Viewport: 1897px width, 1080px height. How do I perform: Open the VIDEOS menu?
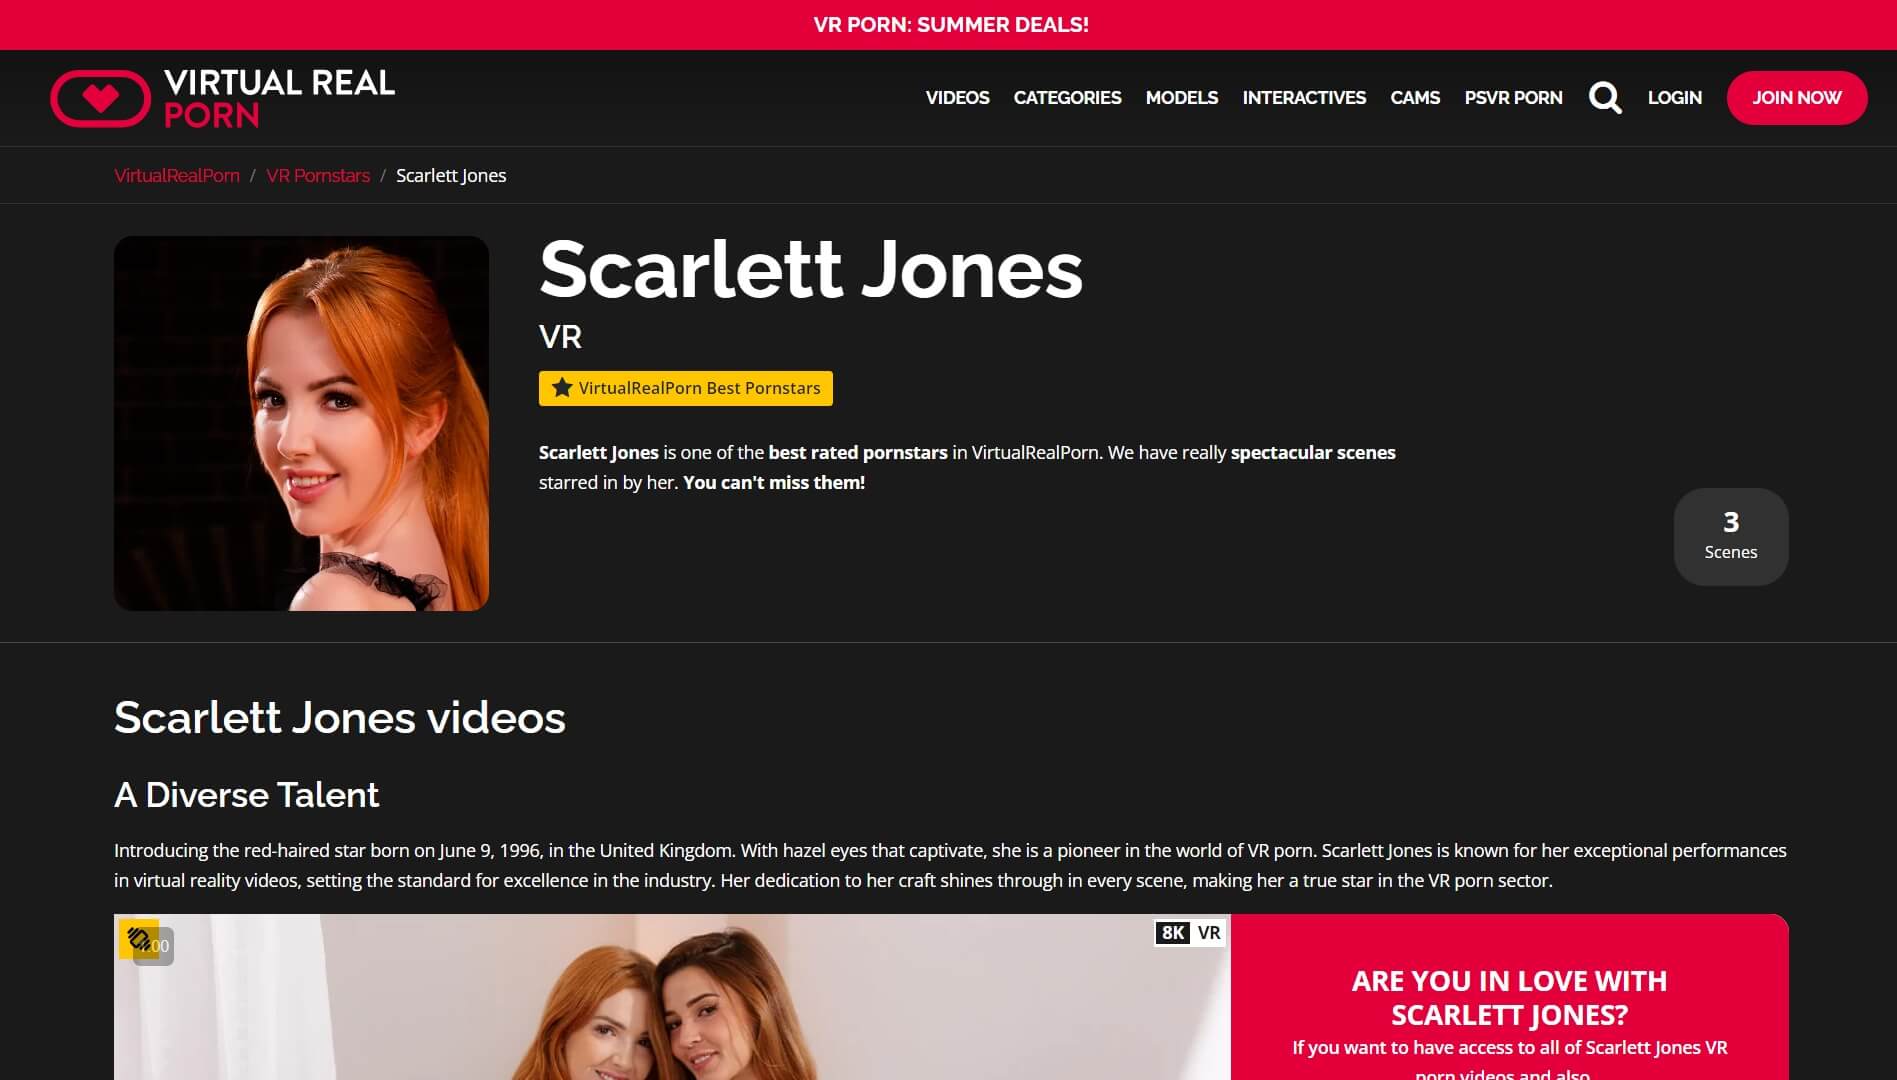coord(957,98)
